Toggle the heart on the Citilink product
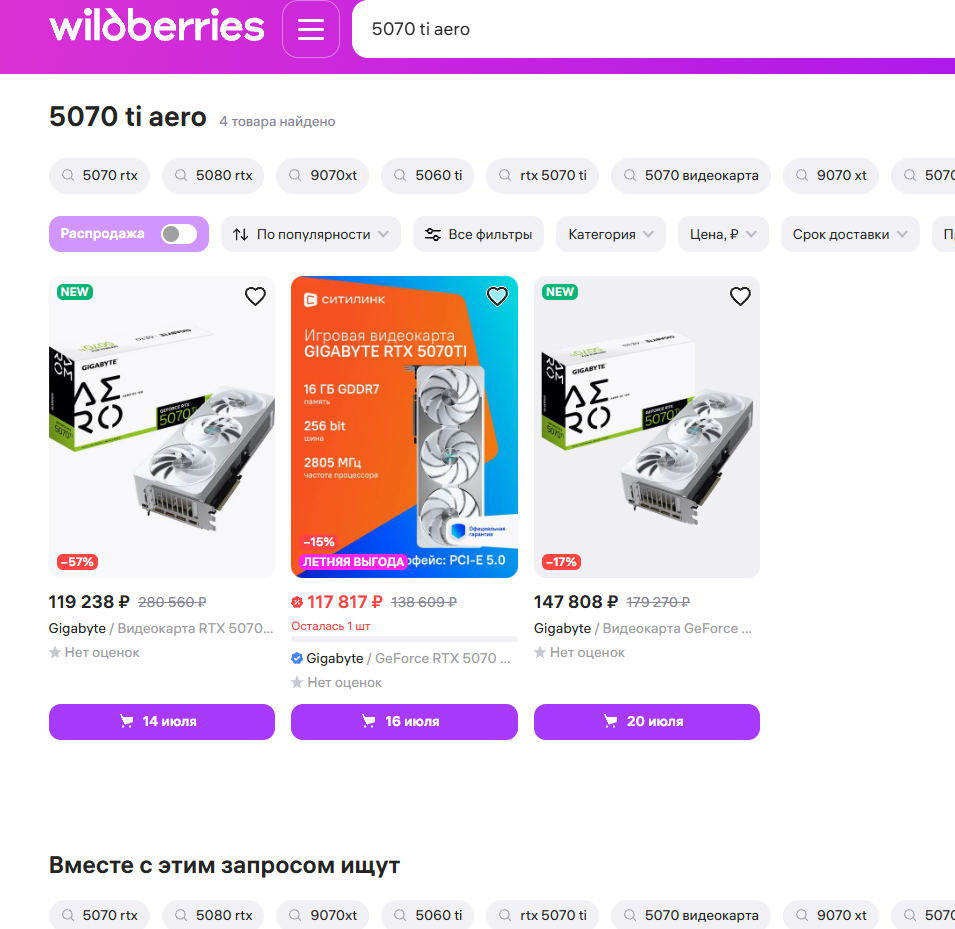 click(497, 296)
